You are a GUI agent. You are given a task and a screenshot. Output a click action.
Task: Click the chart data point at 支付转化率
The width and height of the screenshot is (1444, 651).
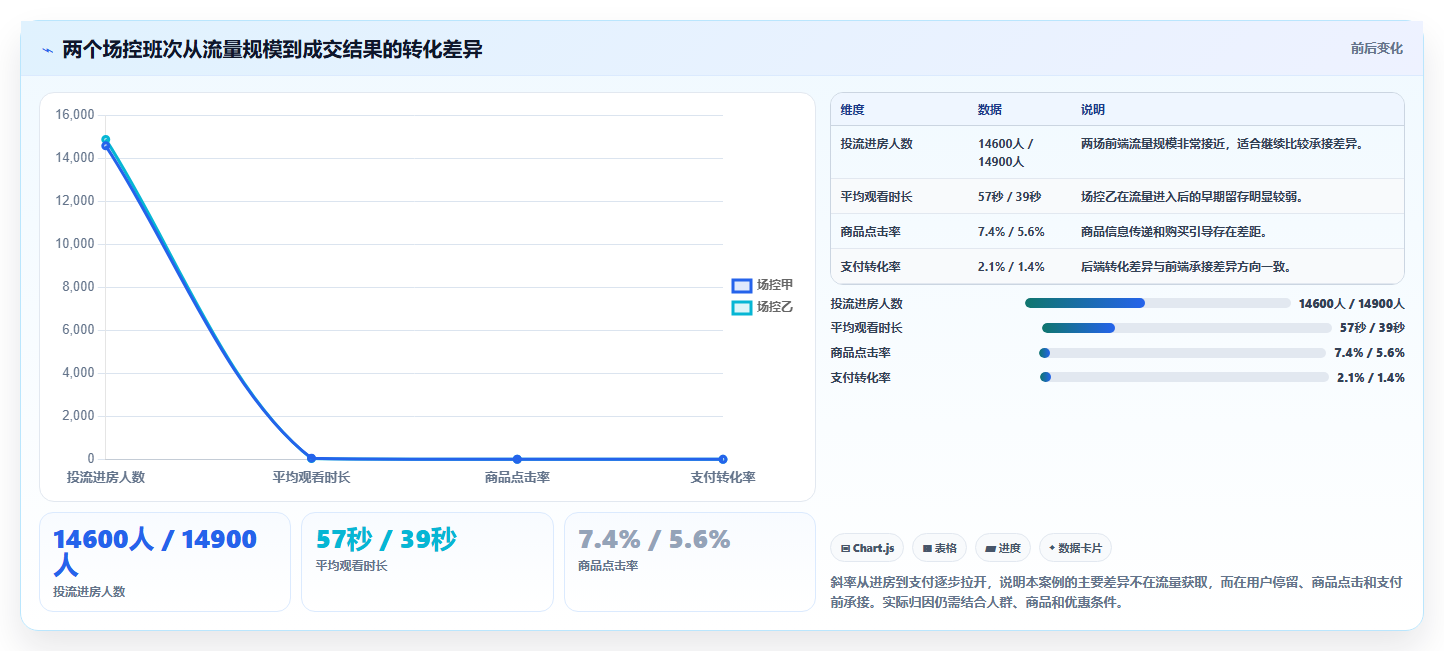(x=723, y=459)
